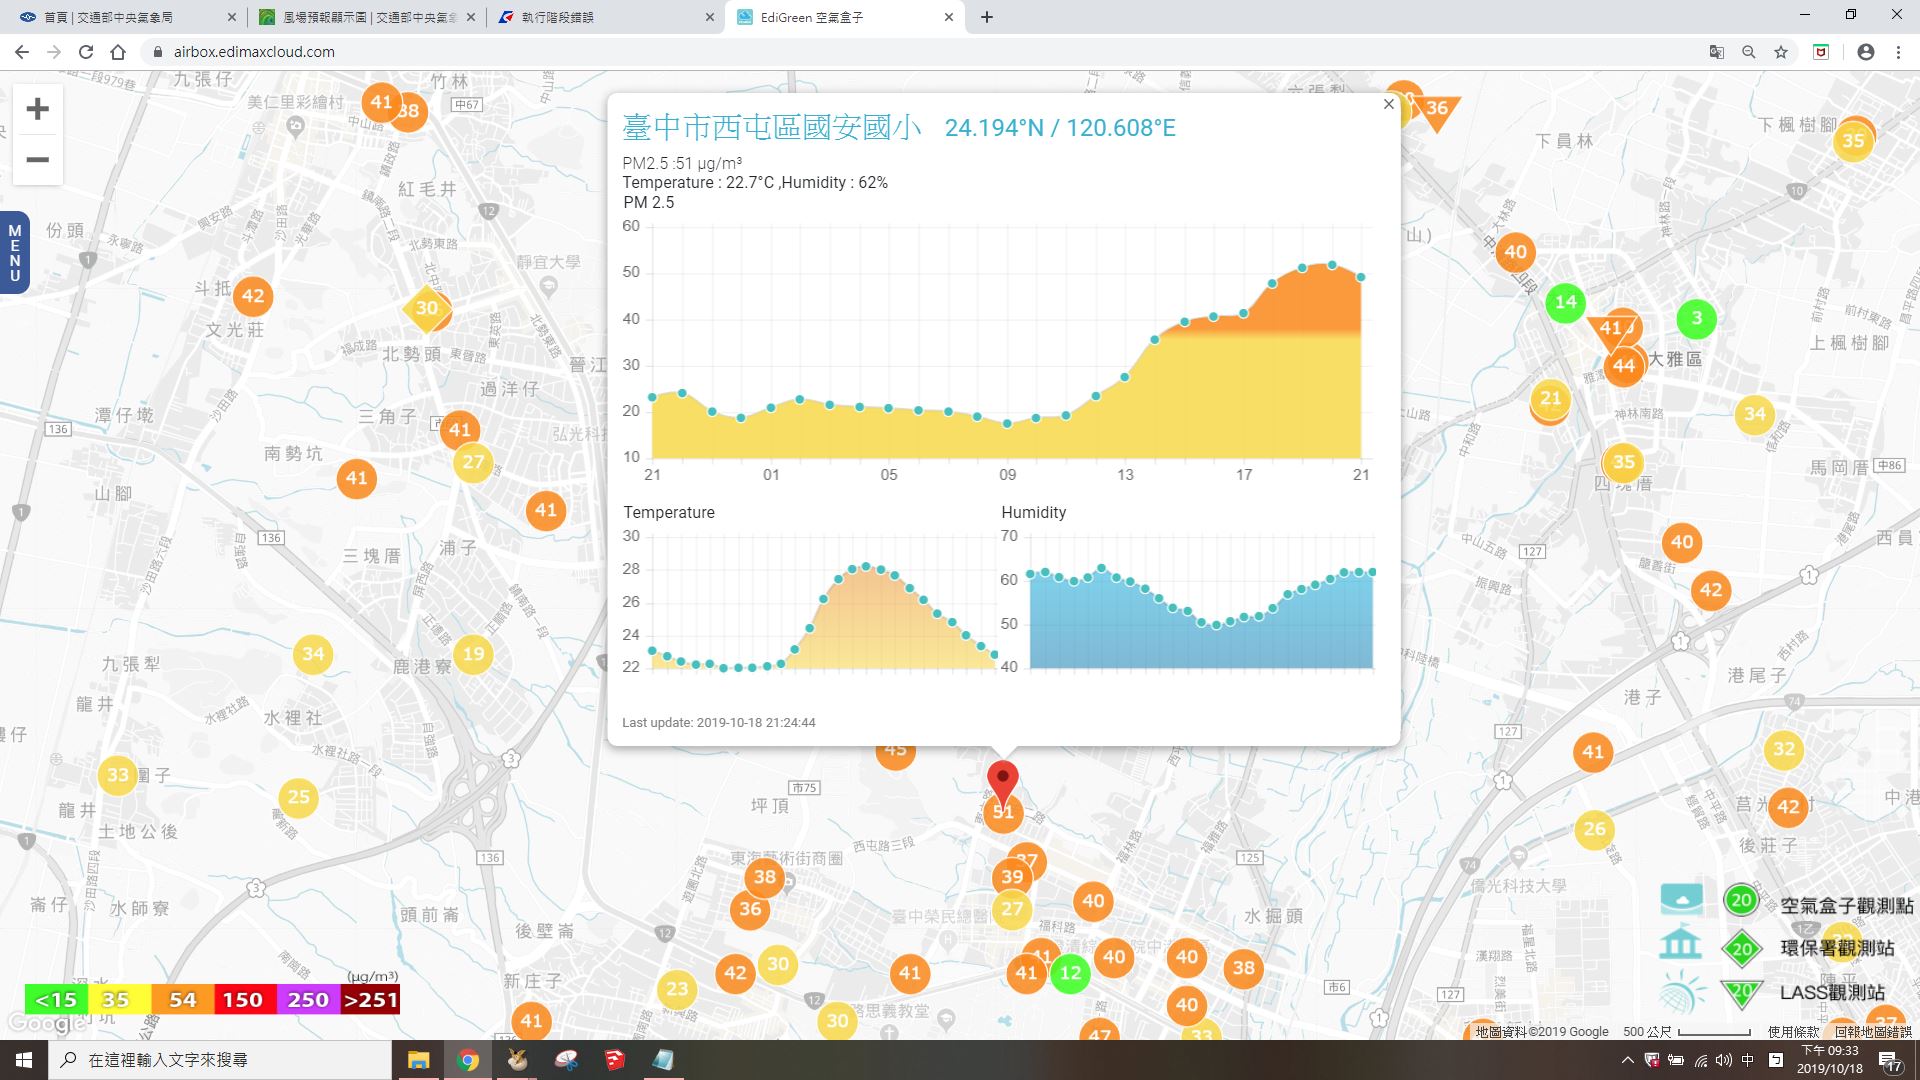Open Chrome profile avatar menu
This screenshot has width=1920, height=1080.
tap(1865, 52)
